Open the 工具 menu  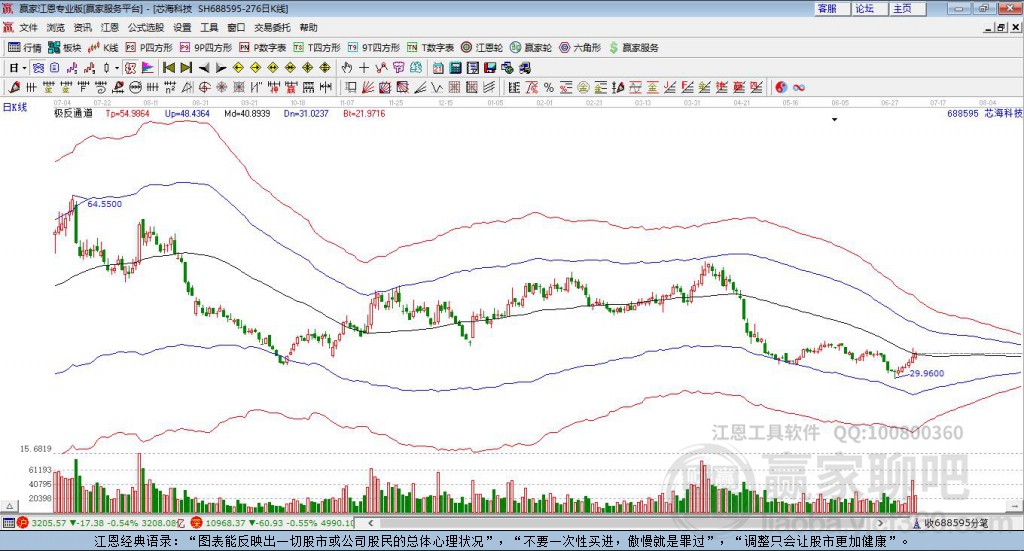tap(209, 27)
